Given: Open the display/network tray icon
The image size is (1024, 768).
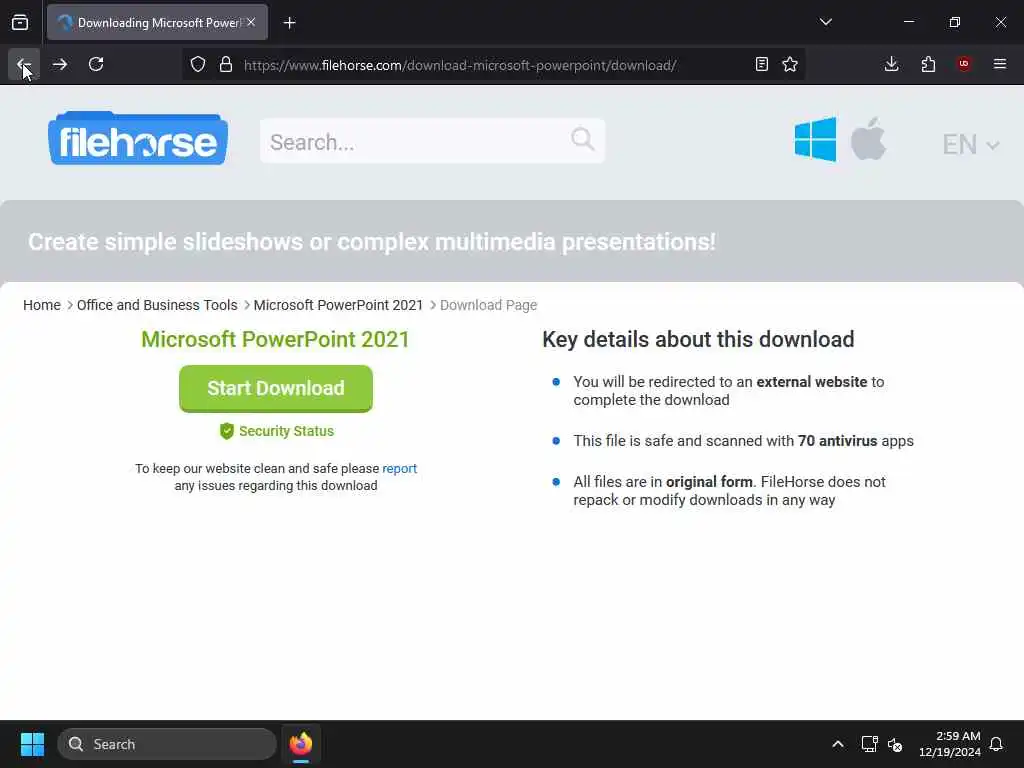Looking at the screenshot, I should point(869,744).
